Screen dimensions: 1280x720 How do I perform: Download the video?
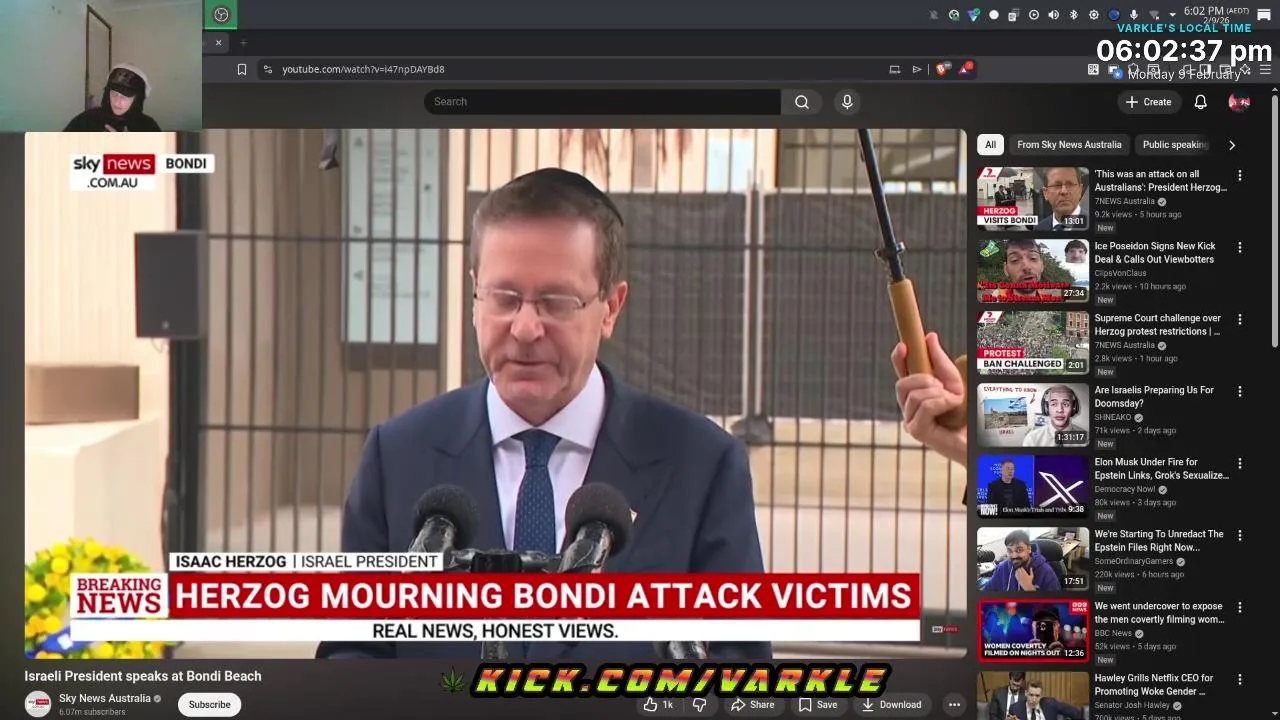[x=891, y=705]
